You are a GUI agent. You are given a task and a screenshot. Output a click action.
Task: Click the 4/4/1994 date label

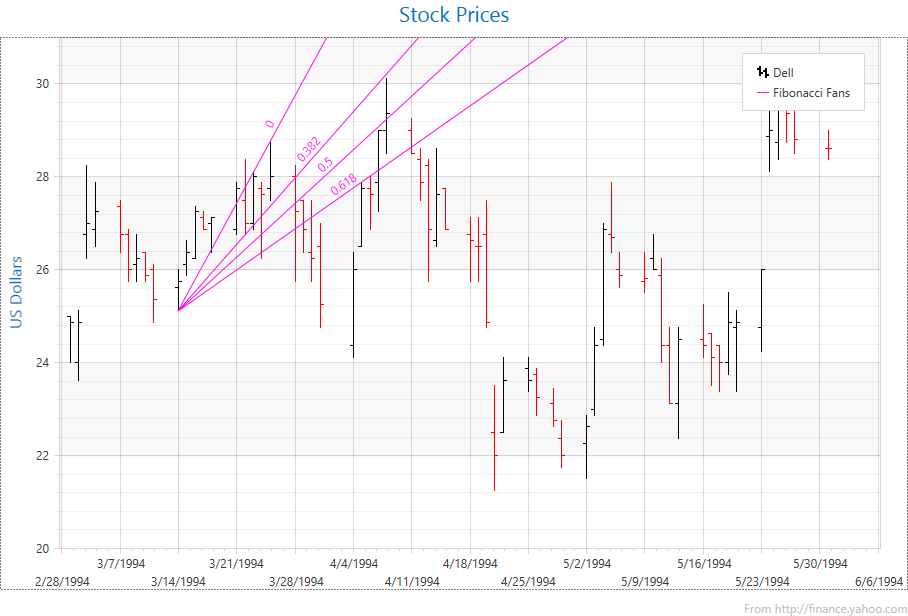point(354,563)
